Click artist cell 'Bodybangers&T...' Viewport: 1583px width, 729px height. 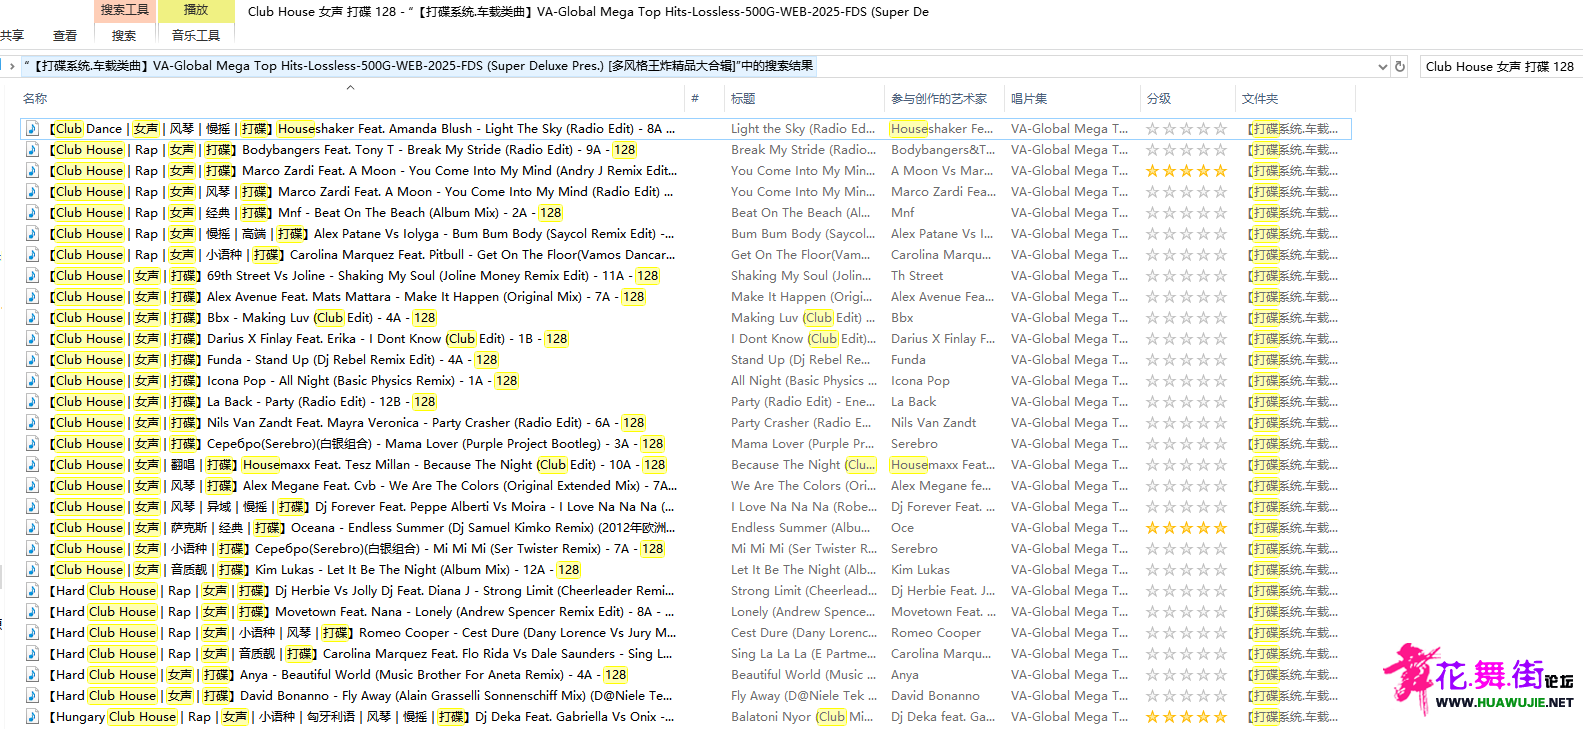point(943,150)
